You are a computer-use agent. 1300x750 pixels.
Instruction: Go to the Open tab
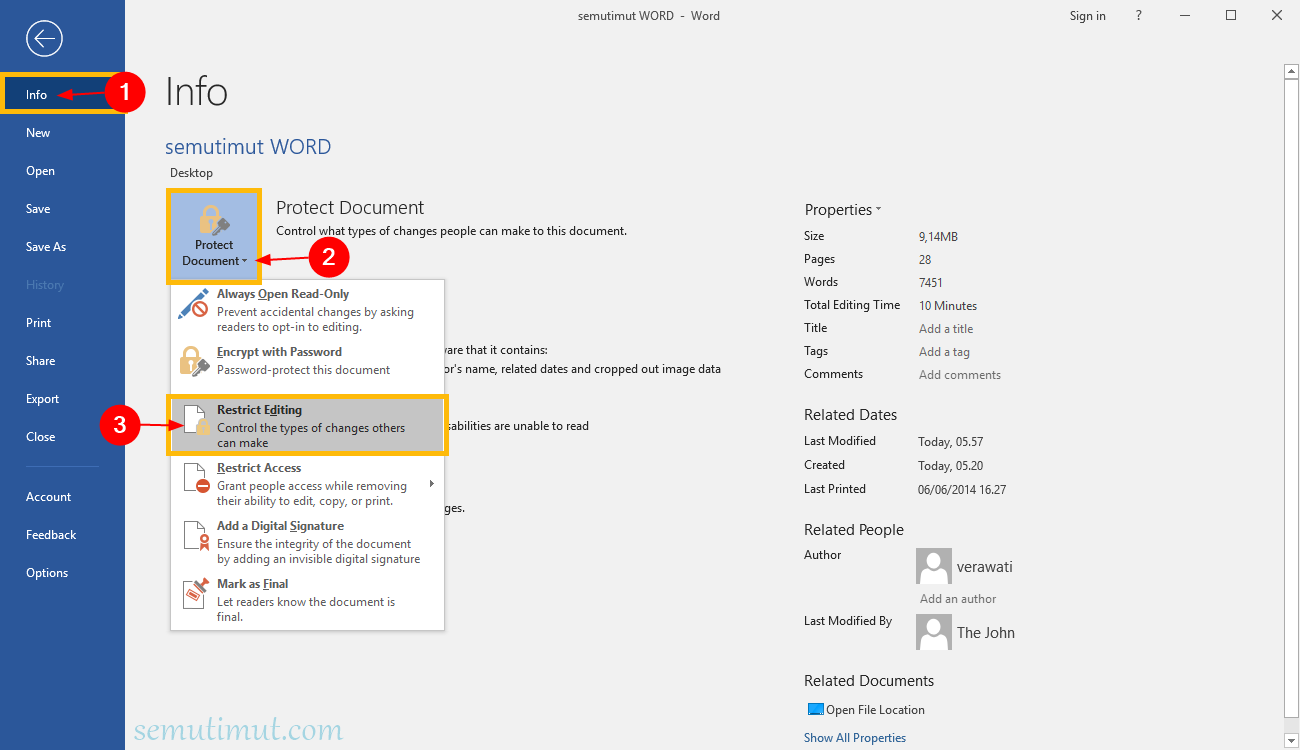[62, 171]
